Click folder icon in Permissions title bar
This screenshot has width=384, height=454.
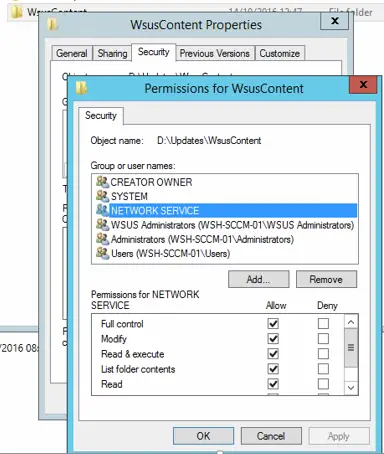click(81, 88)
